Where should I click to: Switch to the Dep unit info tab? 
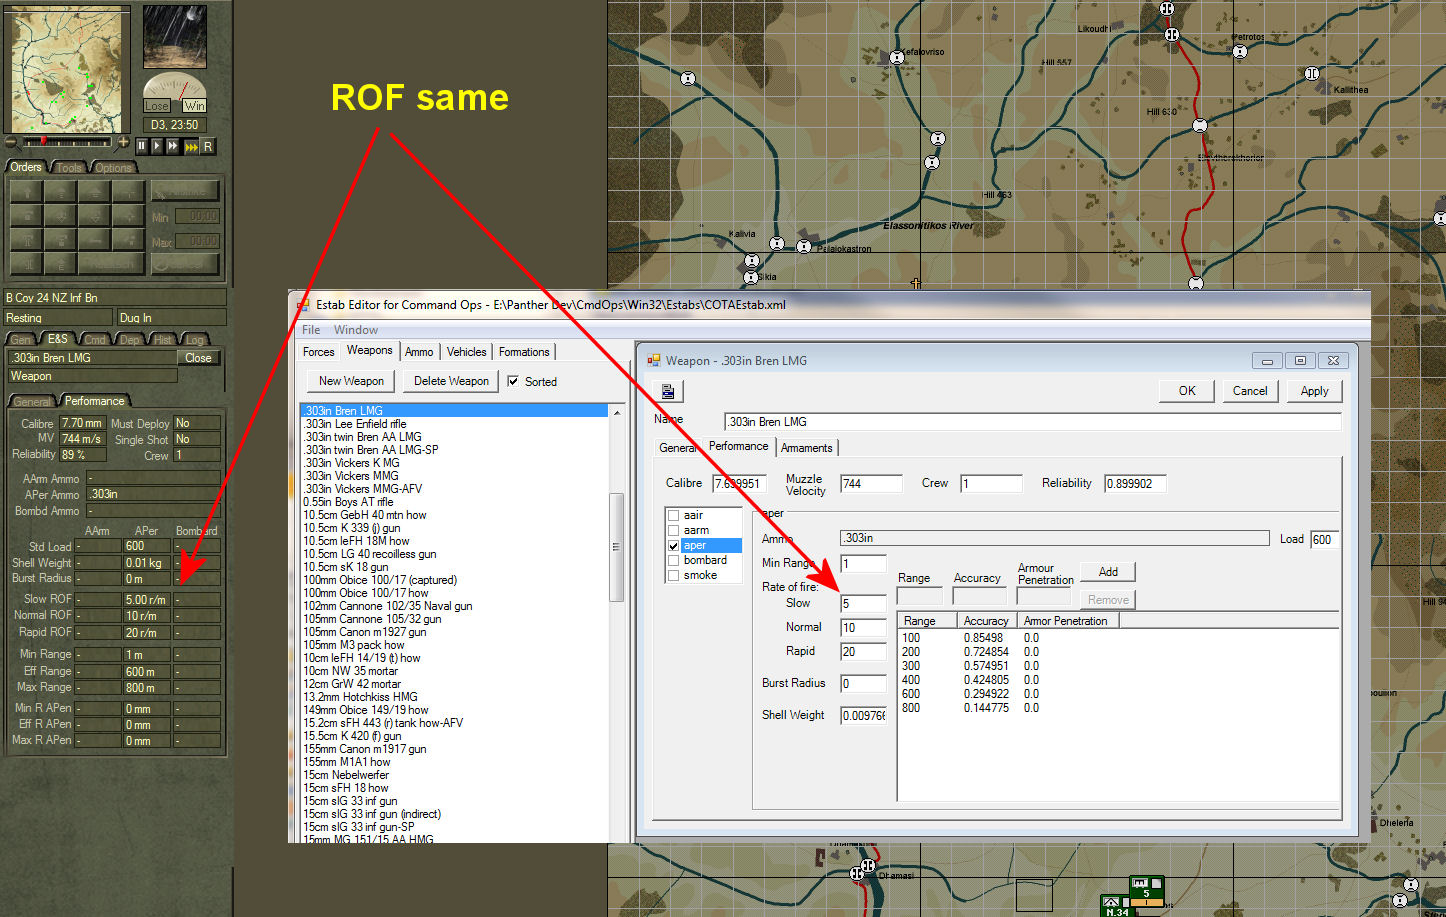pos(130,340)
